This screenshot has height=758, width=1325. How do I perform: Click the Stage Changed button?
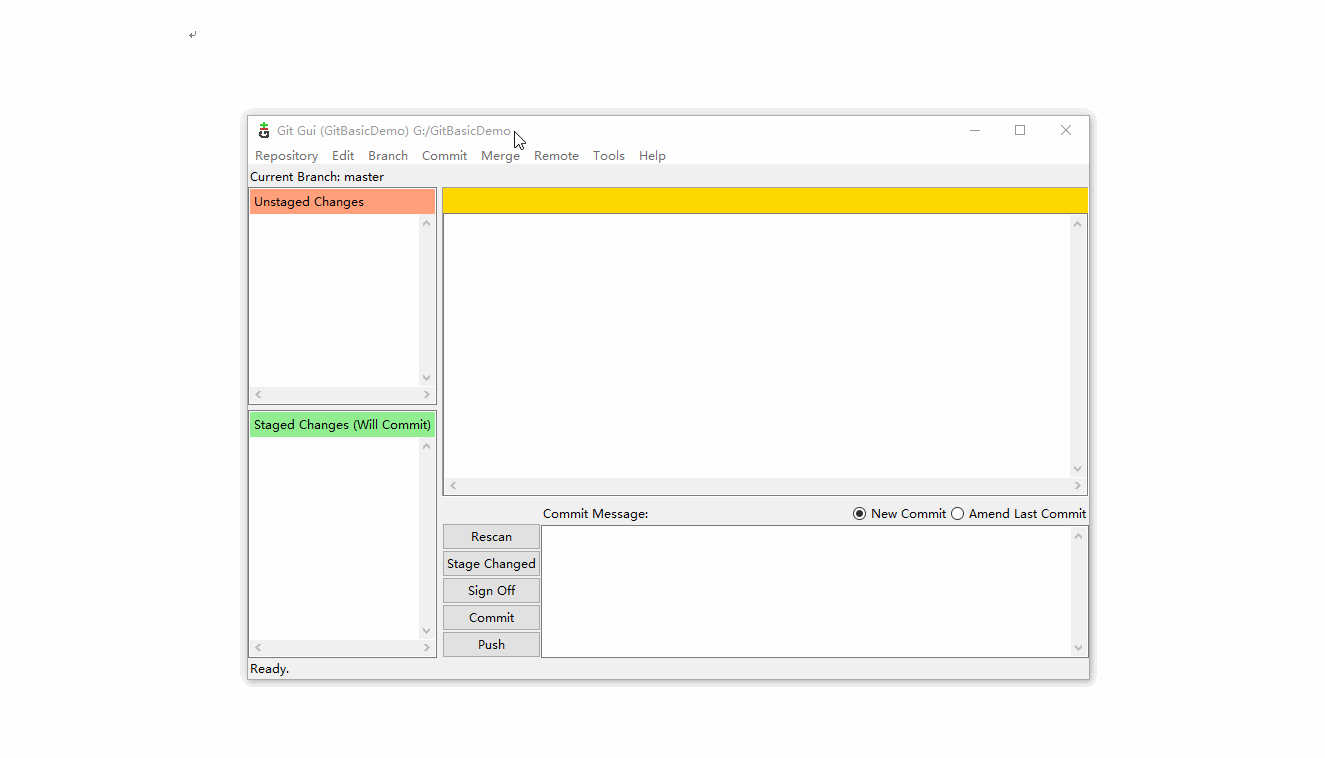coord(491,564)
